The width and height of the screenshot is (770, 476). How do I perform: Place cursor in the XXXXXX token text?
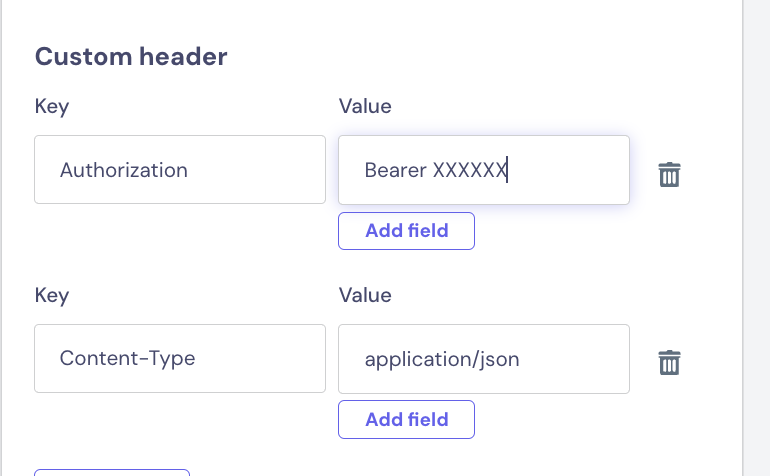[469, 170]
